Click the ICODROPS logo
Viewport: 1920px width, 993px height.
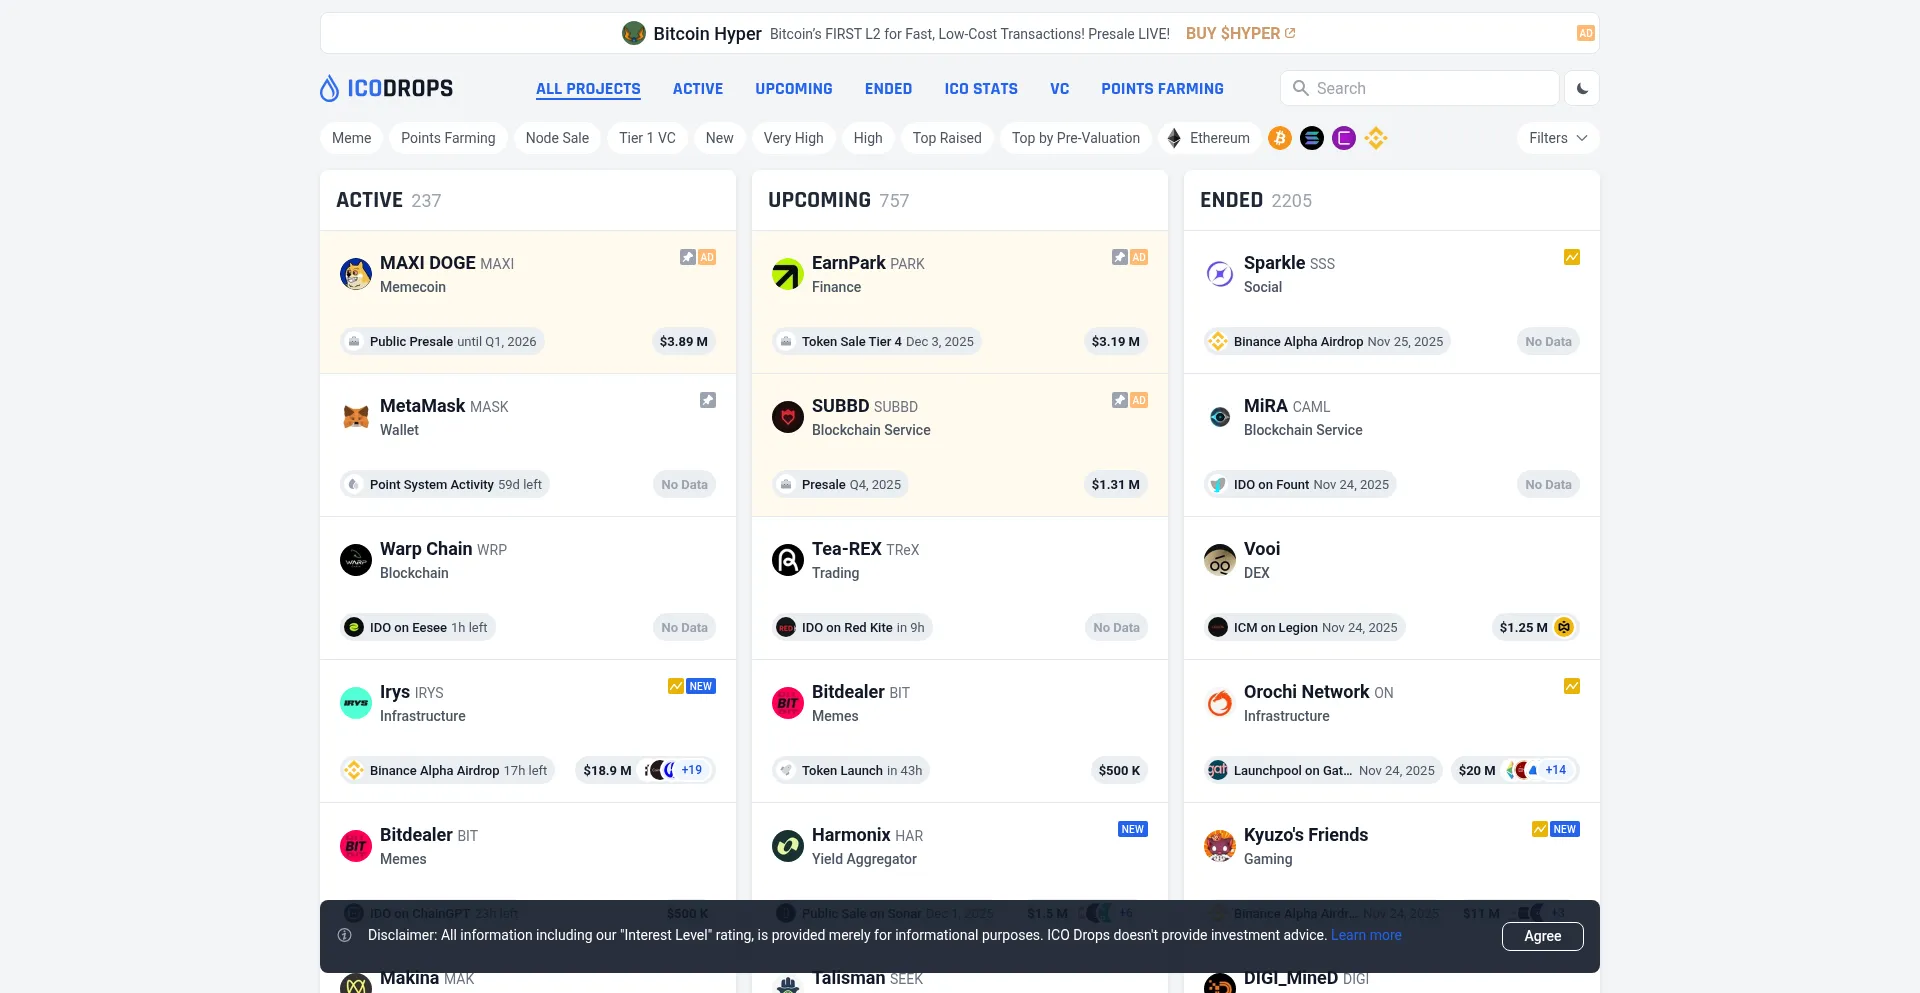point(386,88)
